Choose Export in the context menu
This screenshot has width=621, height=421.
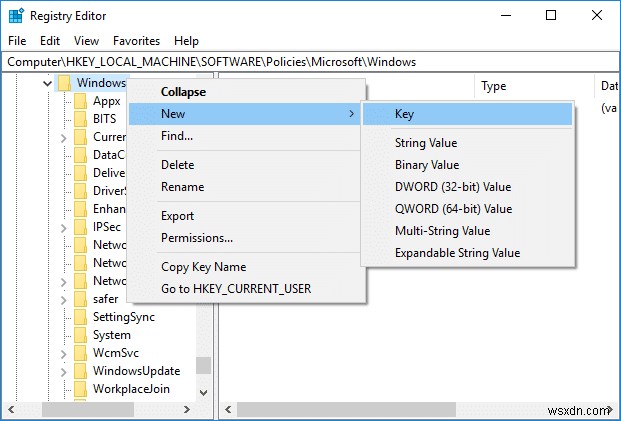point(246,216)
